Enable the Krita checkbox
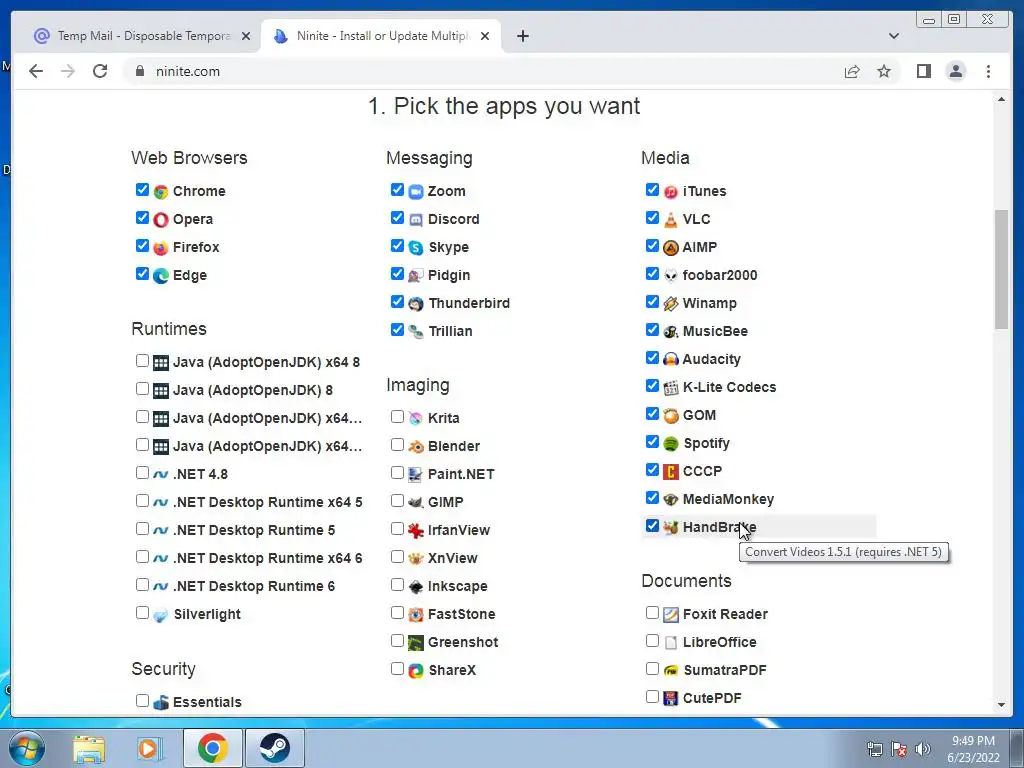The height and width of the screenshot is (768, 1024). pos(397,416)
